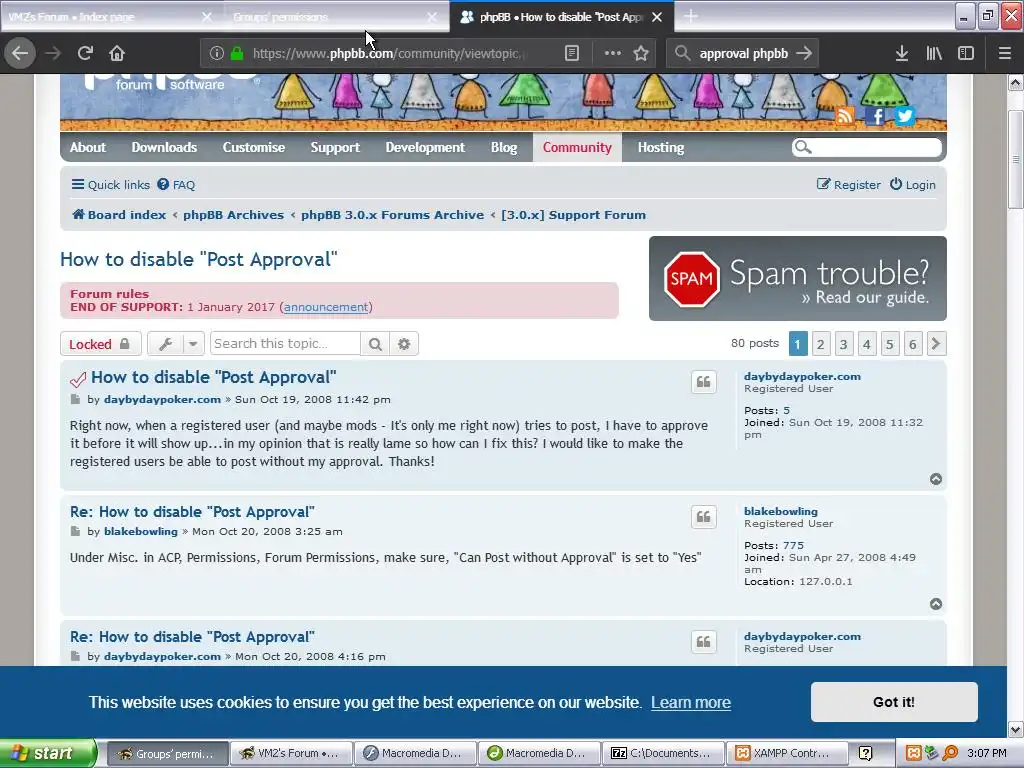Go back with the browser back arrow

(20, 53)
